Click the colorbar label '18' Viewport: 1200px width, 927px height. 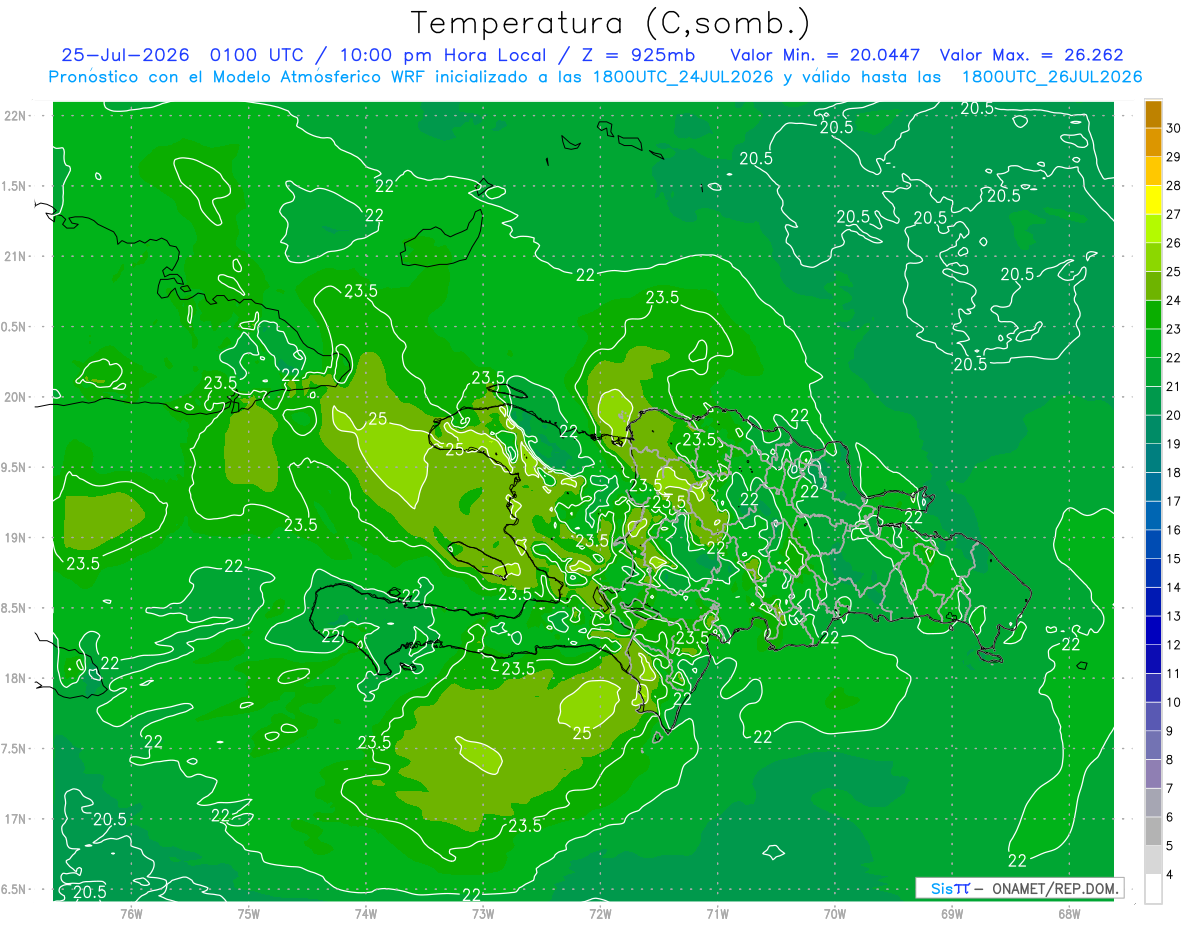pyautogui.click(x=1173, y=472)
